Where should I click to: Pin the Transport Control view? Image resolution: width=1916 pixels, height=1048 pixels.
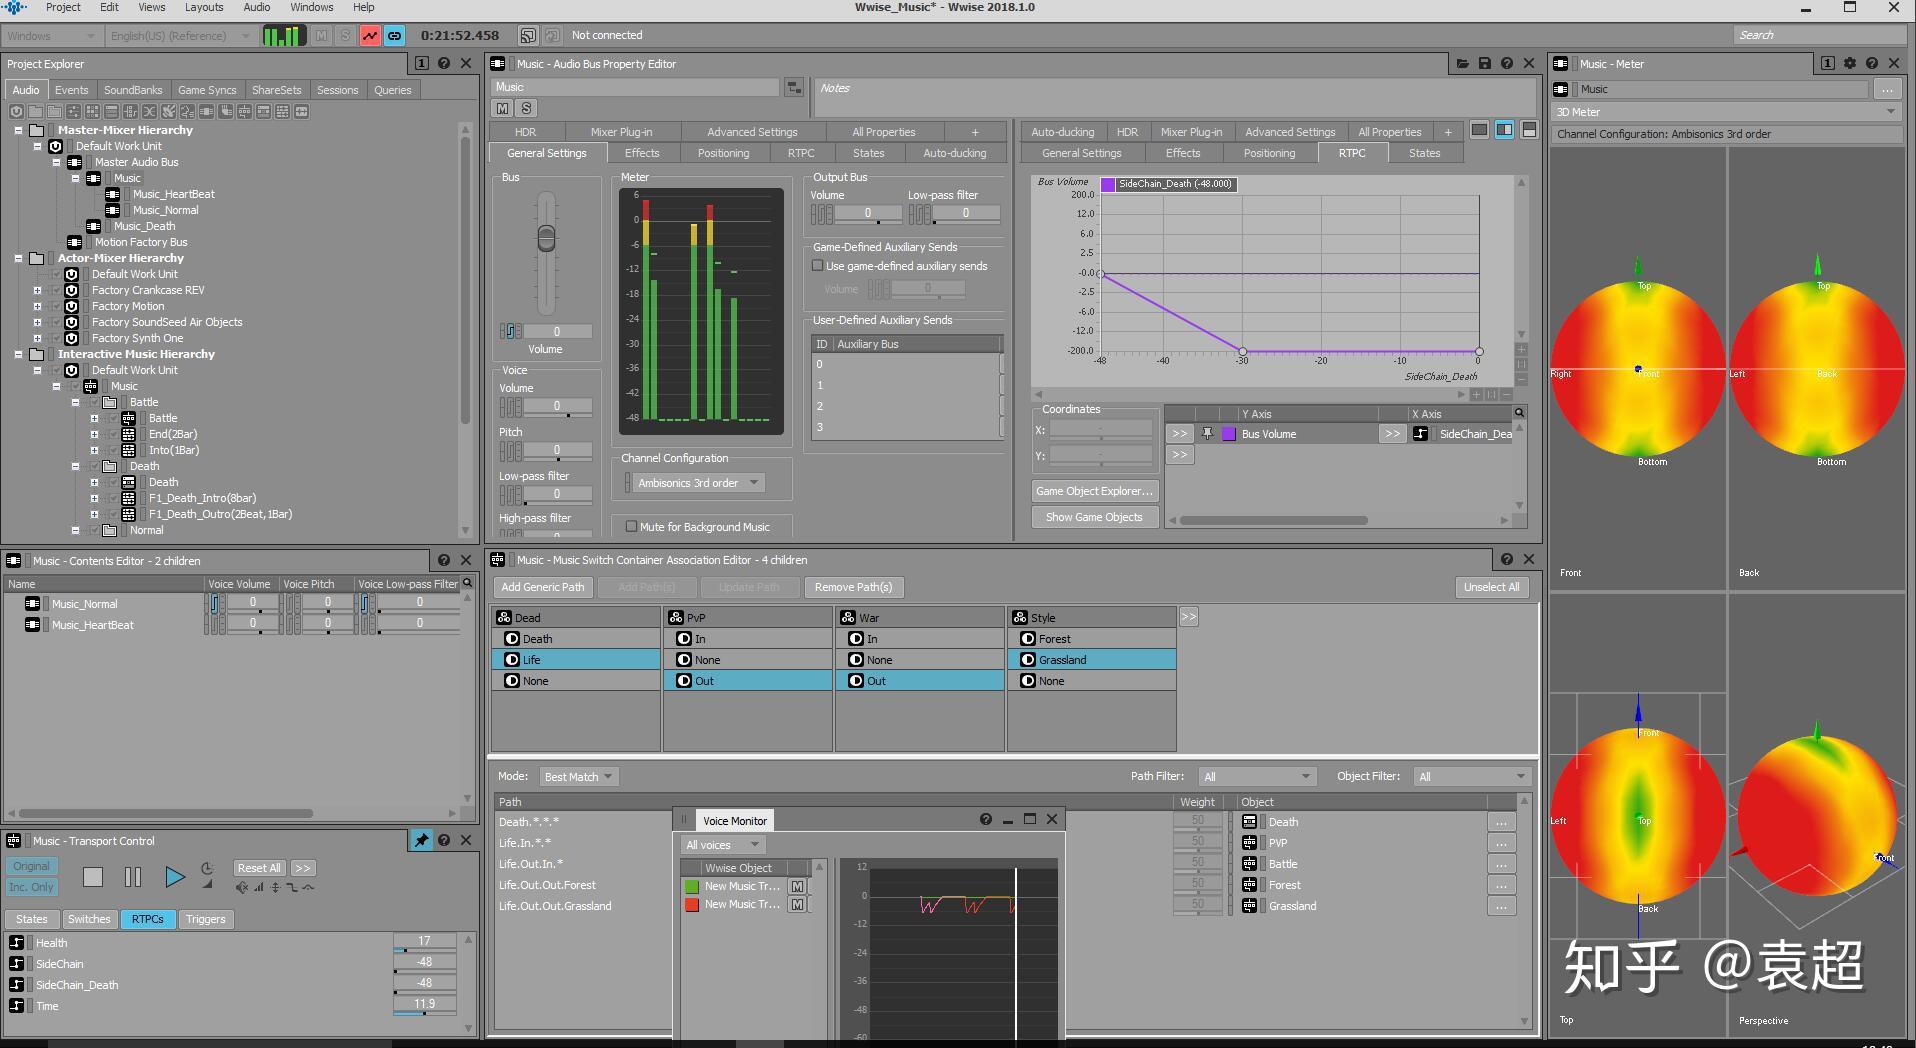[x=421, y=840]
